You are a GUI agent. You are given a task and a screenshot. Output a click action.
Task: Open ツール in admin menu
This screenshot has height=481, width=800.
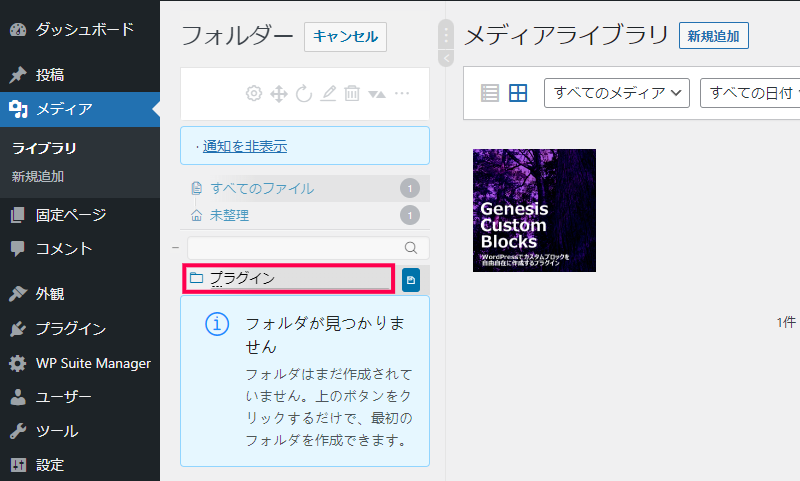point(80,431)
